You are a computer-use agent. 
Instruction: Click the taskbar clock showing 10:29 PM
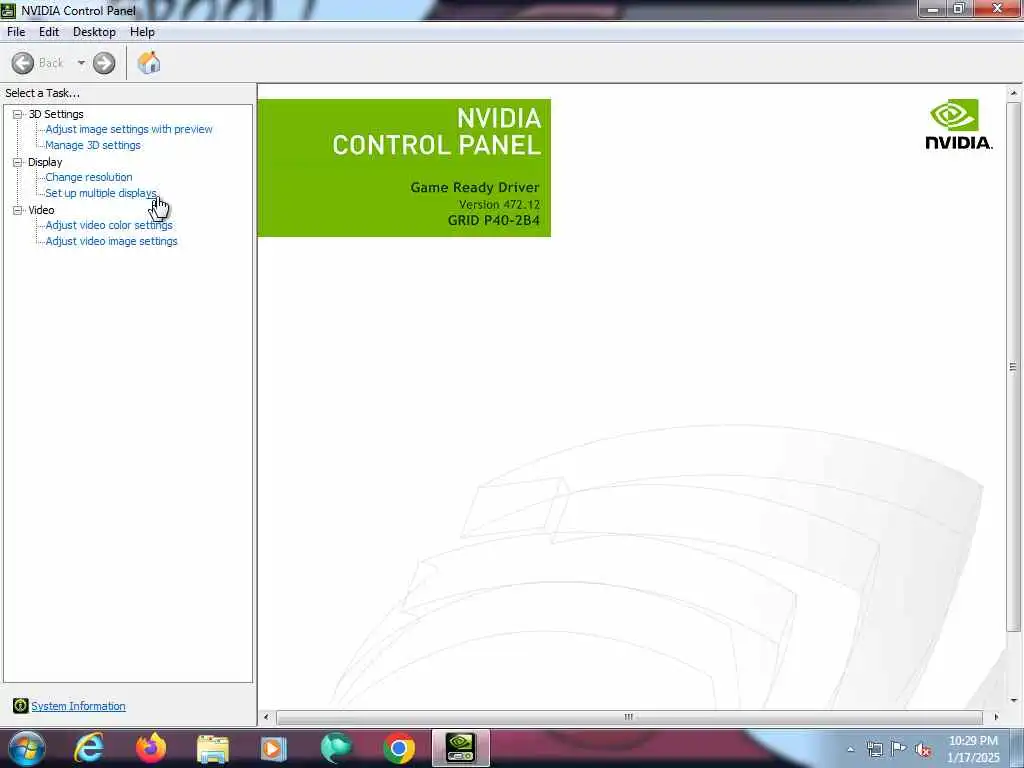973,749
